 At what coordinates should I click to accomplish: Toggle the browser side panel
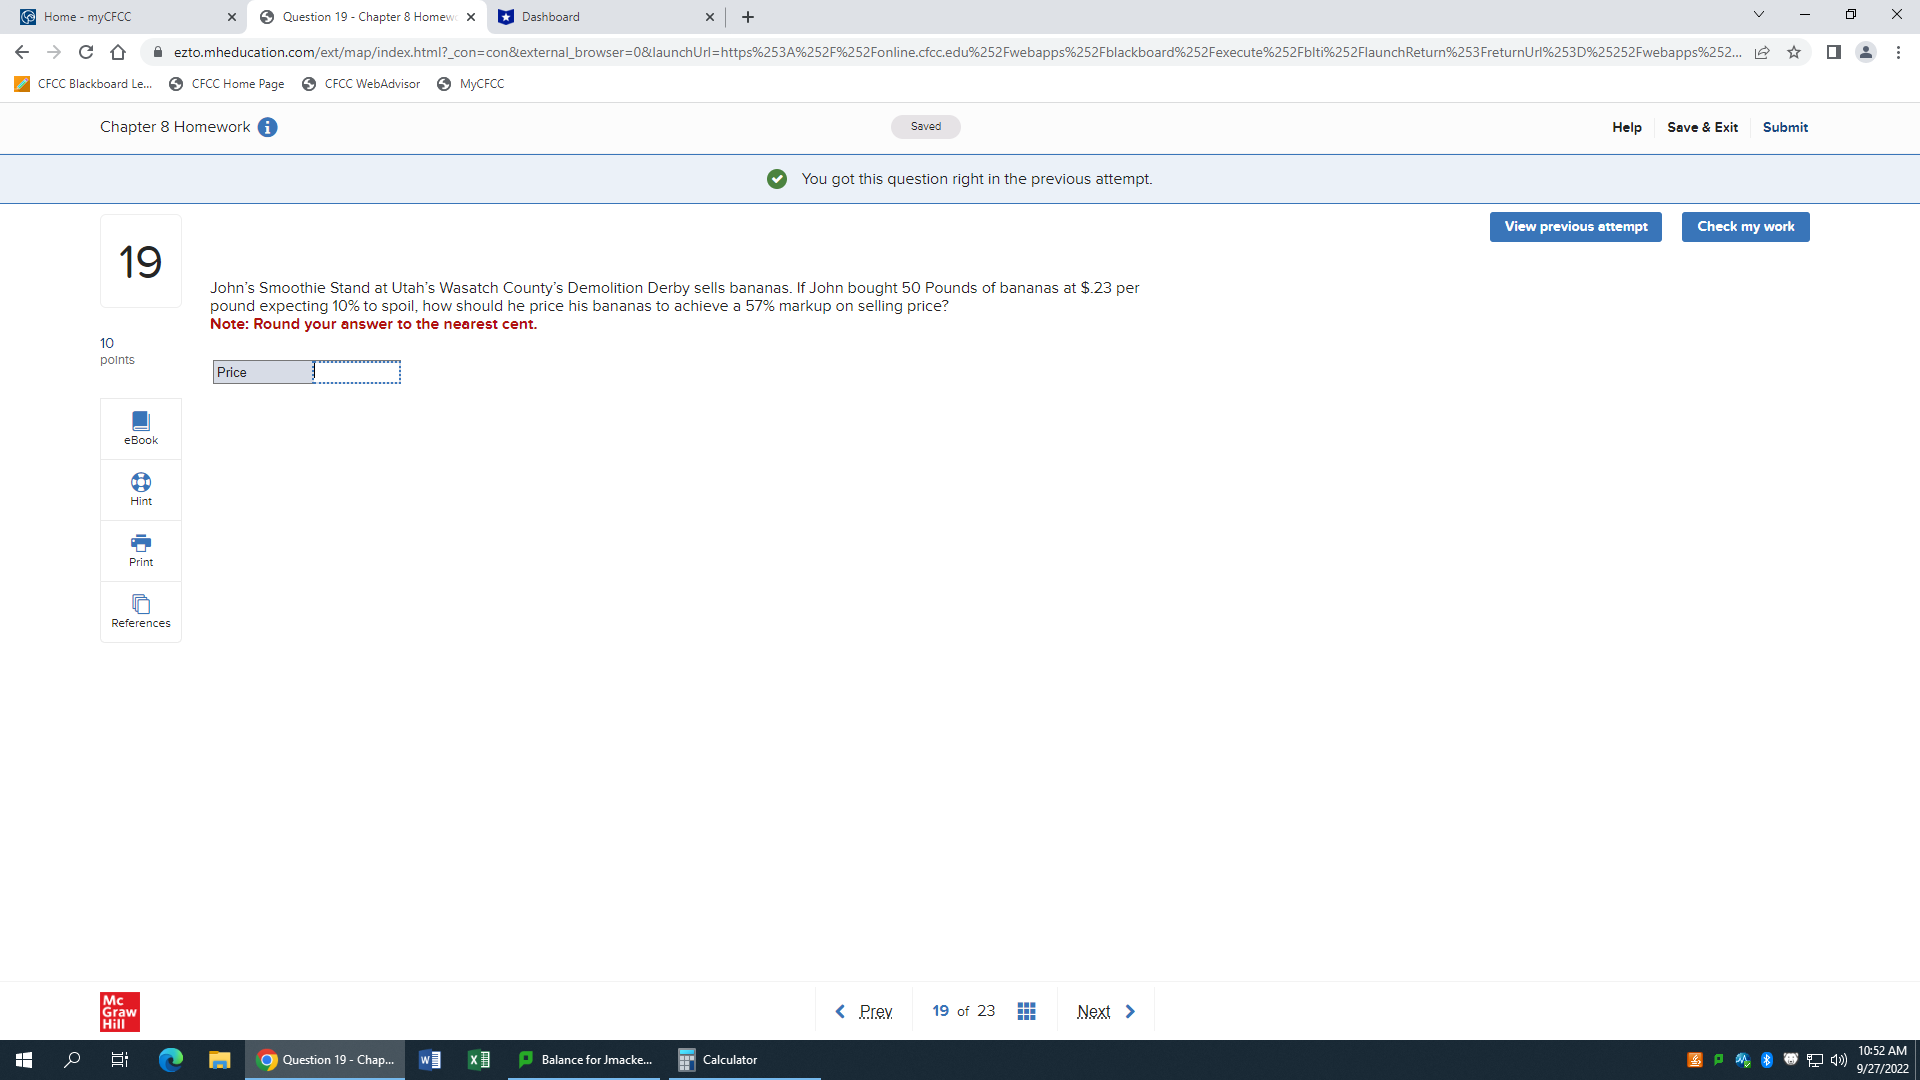[x=1833, y=52]
